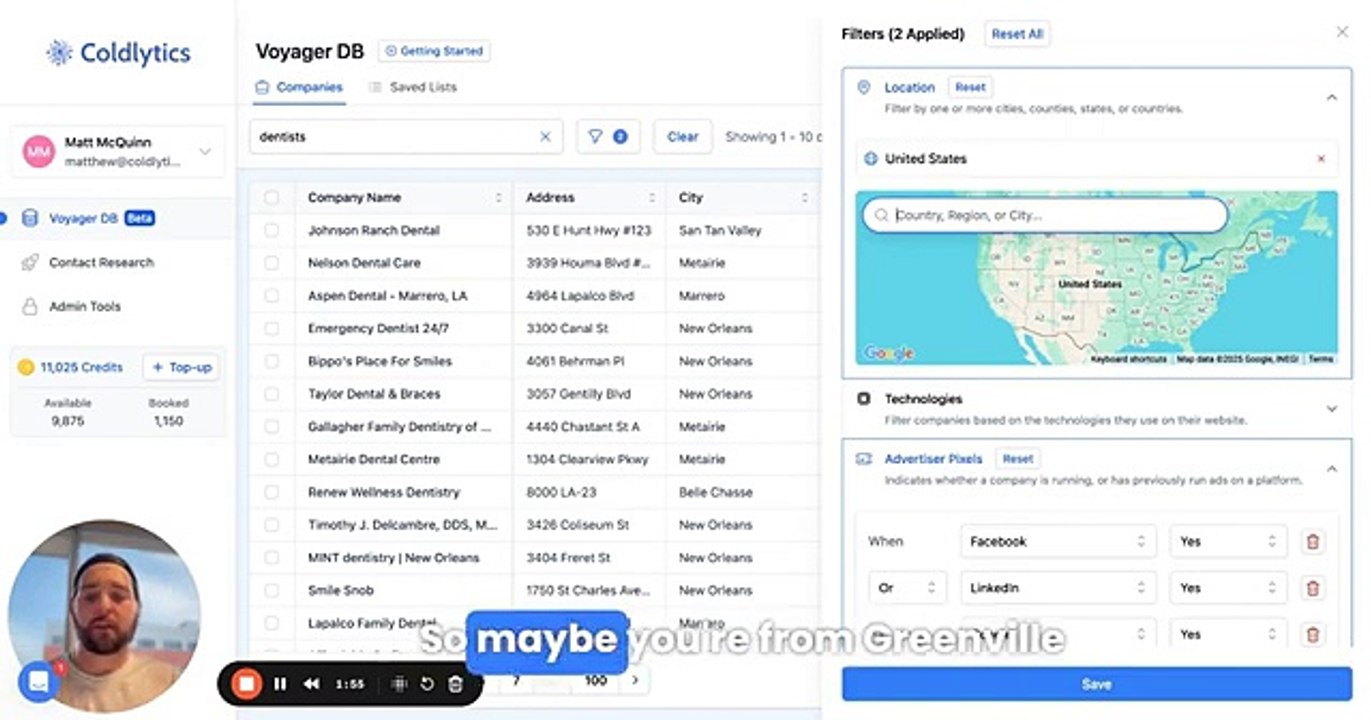Click the Clear button
1371x720 pixels.
point(683,137)
